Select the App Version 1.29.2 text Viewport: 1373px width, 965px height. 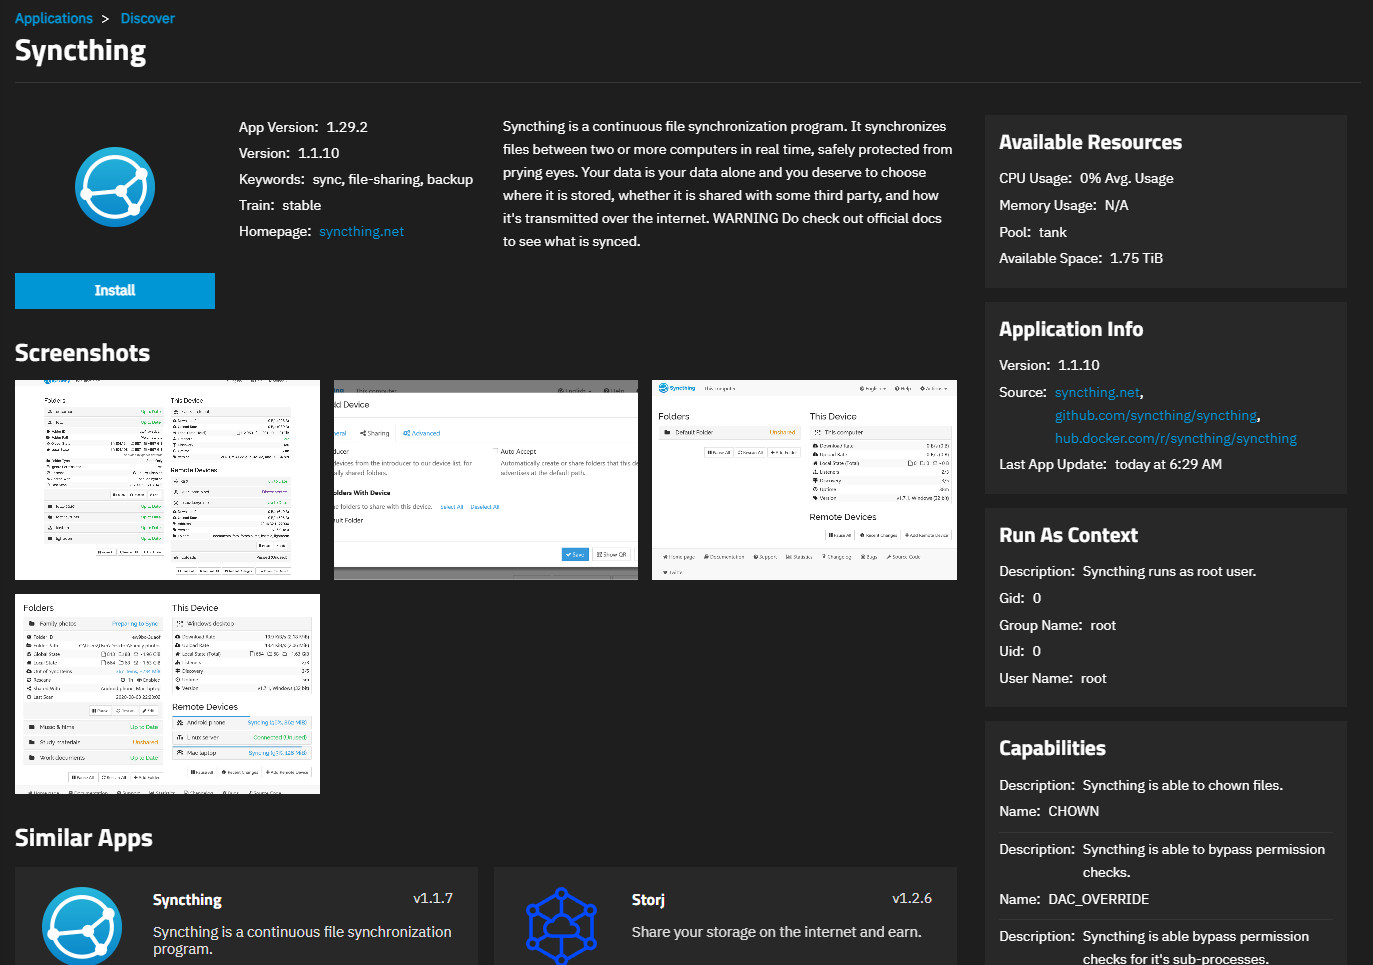303,127
